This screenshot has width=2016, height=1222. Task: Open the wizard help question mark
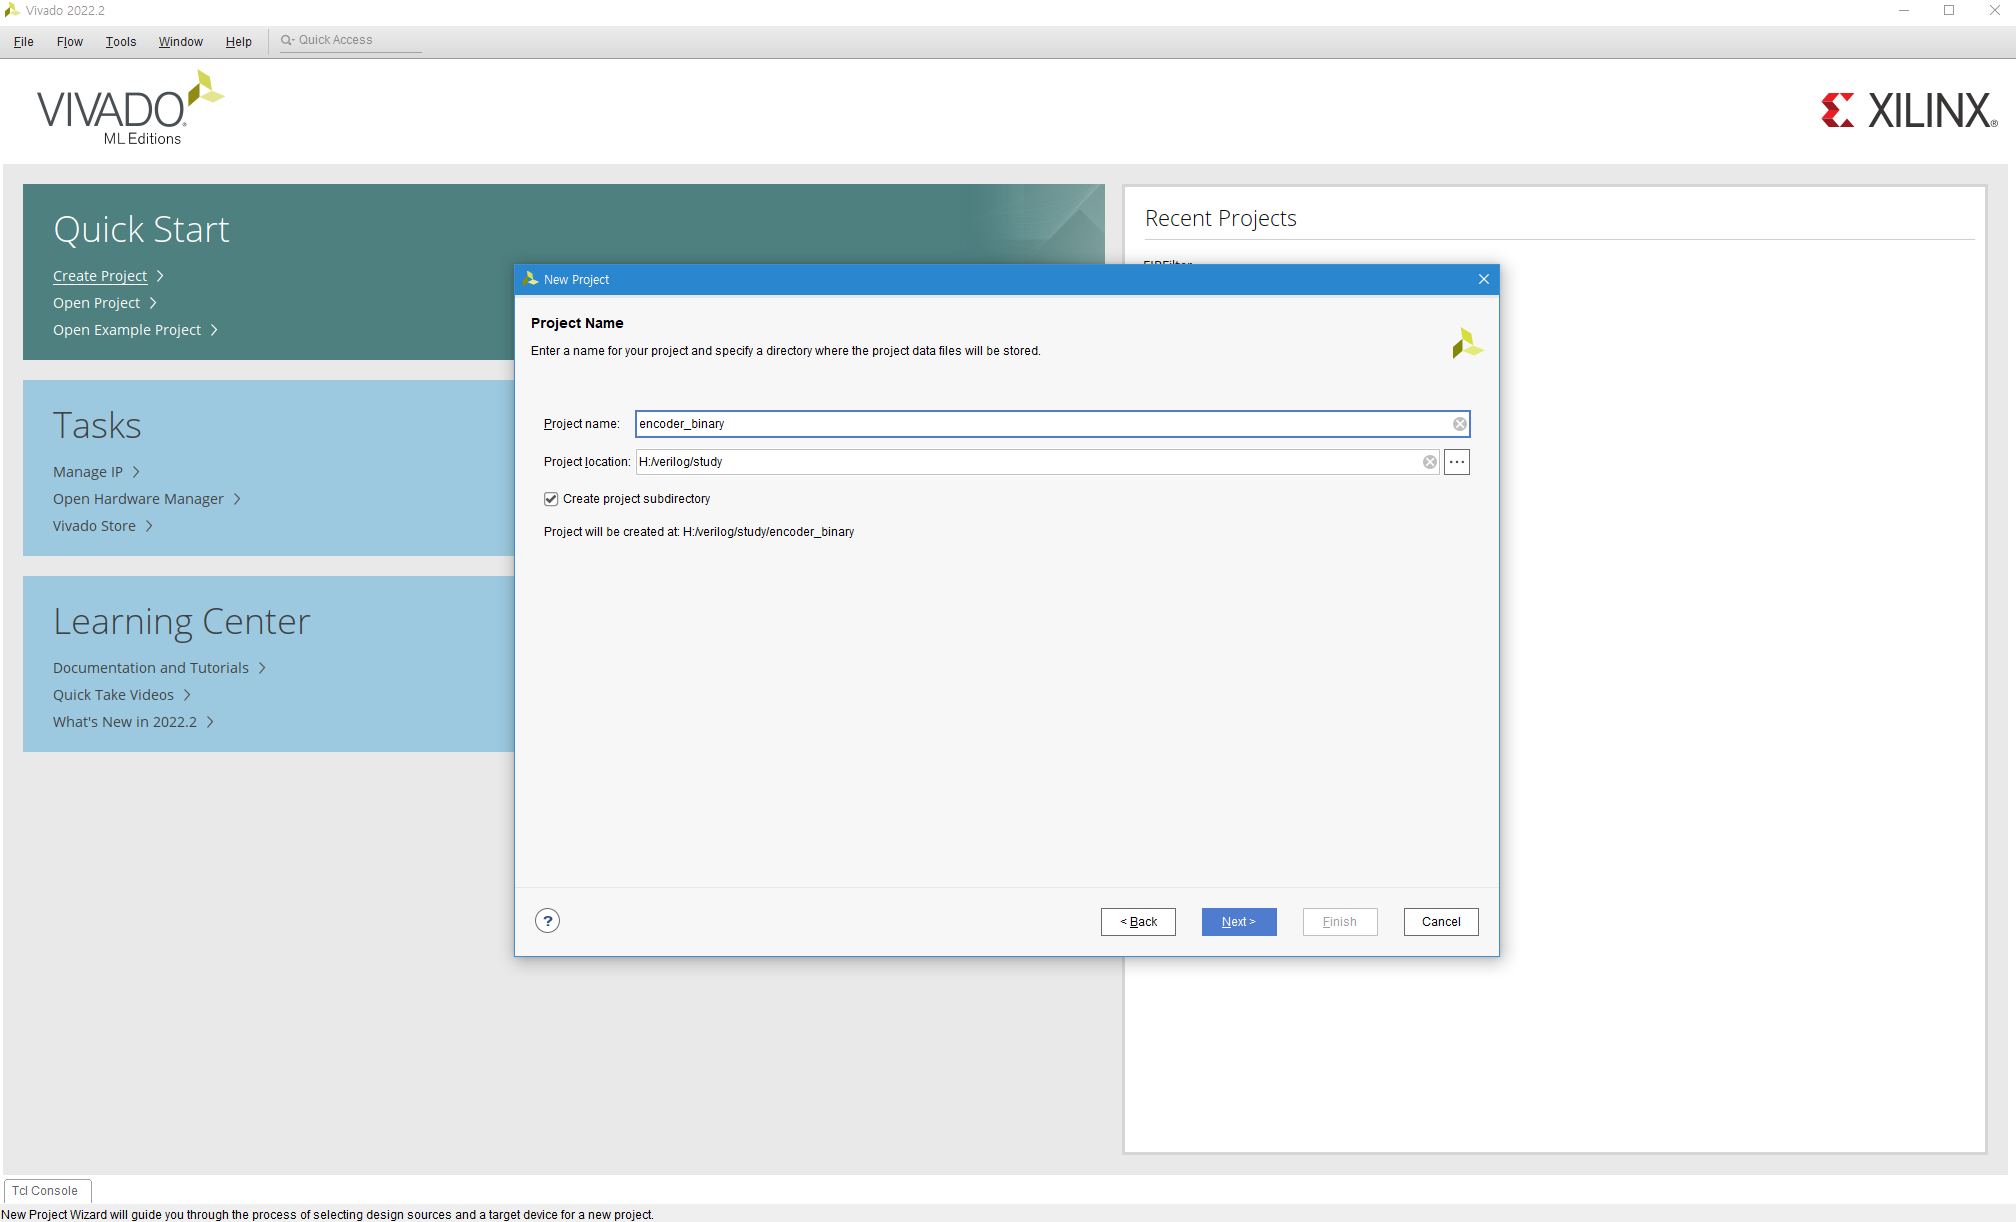[x=547, y=921]
